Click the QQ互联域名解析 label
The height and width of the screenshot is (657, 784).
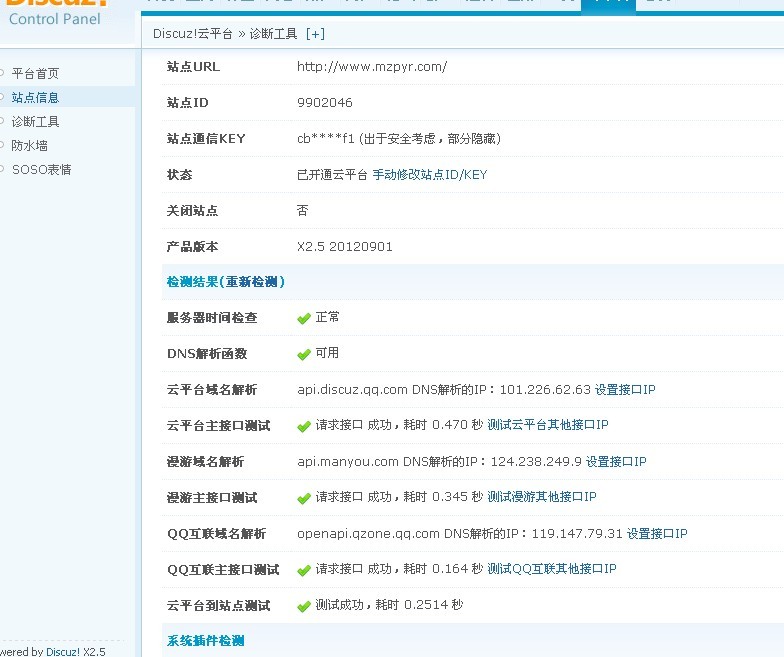(x=216, y=534)
